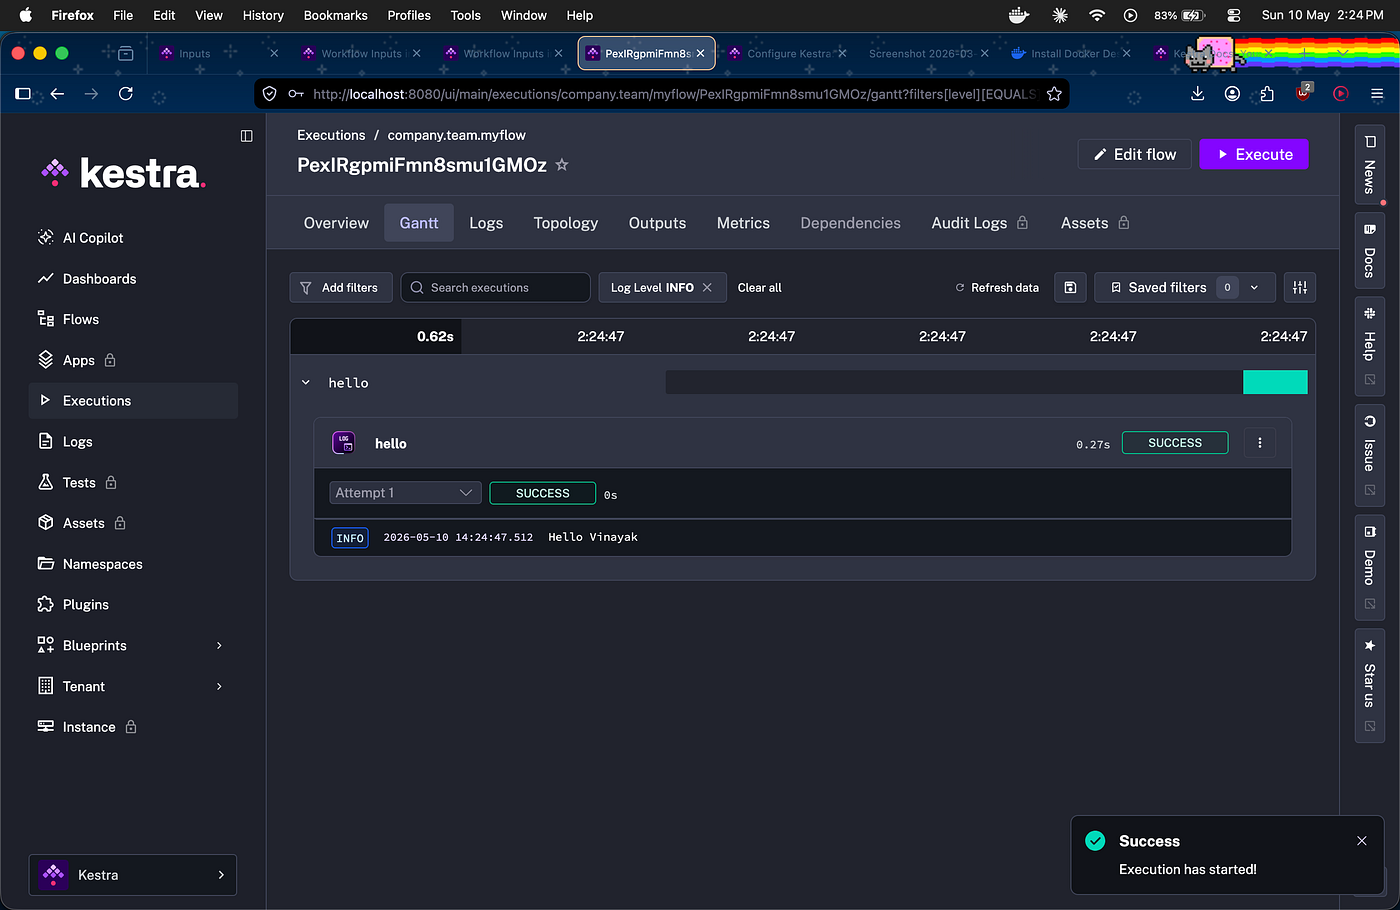
Task: Switch to Topology tab
Action: 566,223
